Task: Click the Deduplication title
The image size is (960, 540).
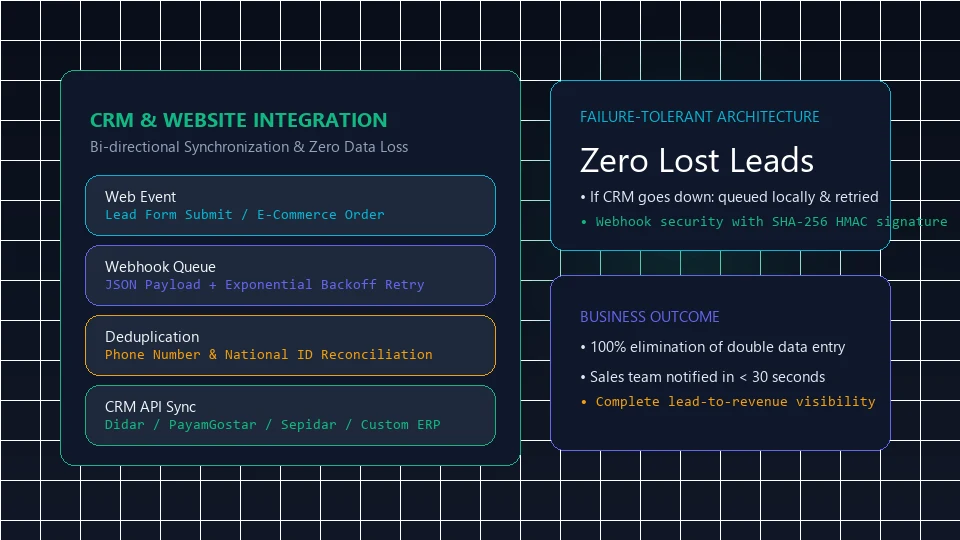Action: coord(152,337)
